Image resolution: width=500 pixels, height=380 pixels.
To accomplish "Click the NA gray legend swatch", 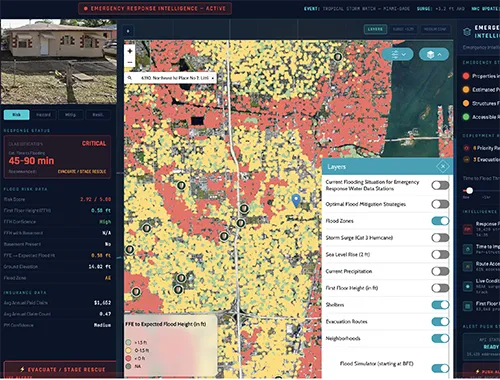I will coord(128,366).
